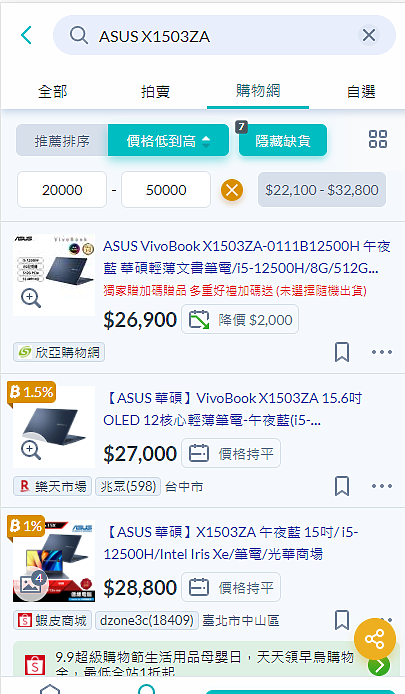Screen dimensions: 405x694
Task: Select 推薦排序 sorting option
Action: point(62,140)
